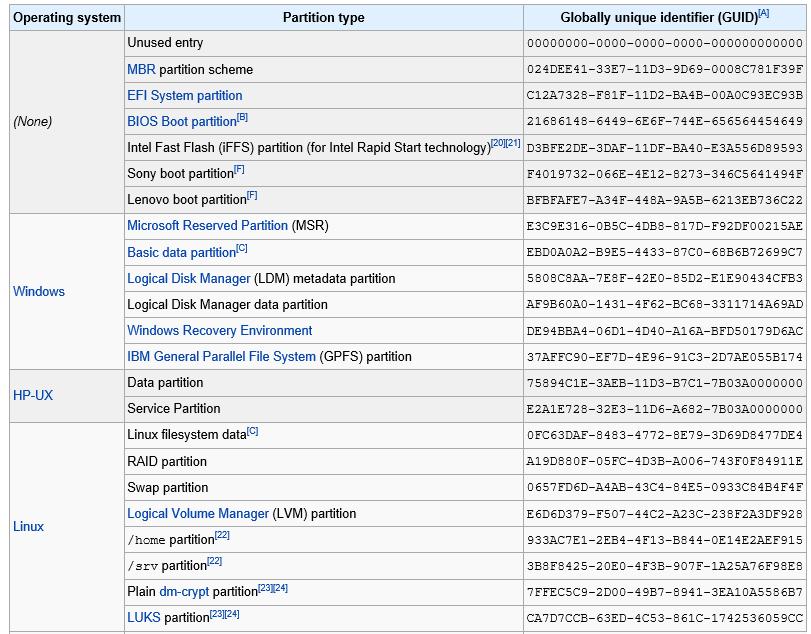Click the Swap partition cell
This screenshot has height=634, width=811.
click(x=324, y=488)
